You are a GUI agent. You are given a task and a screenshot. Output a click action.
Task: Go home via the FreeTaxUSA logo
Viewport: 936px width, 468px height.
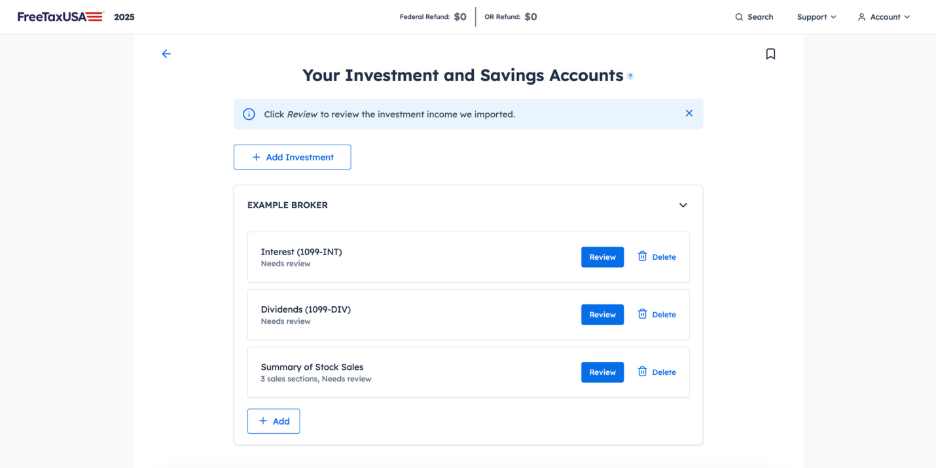click(60, 17)
